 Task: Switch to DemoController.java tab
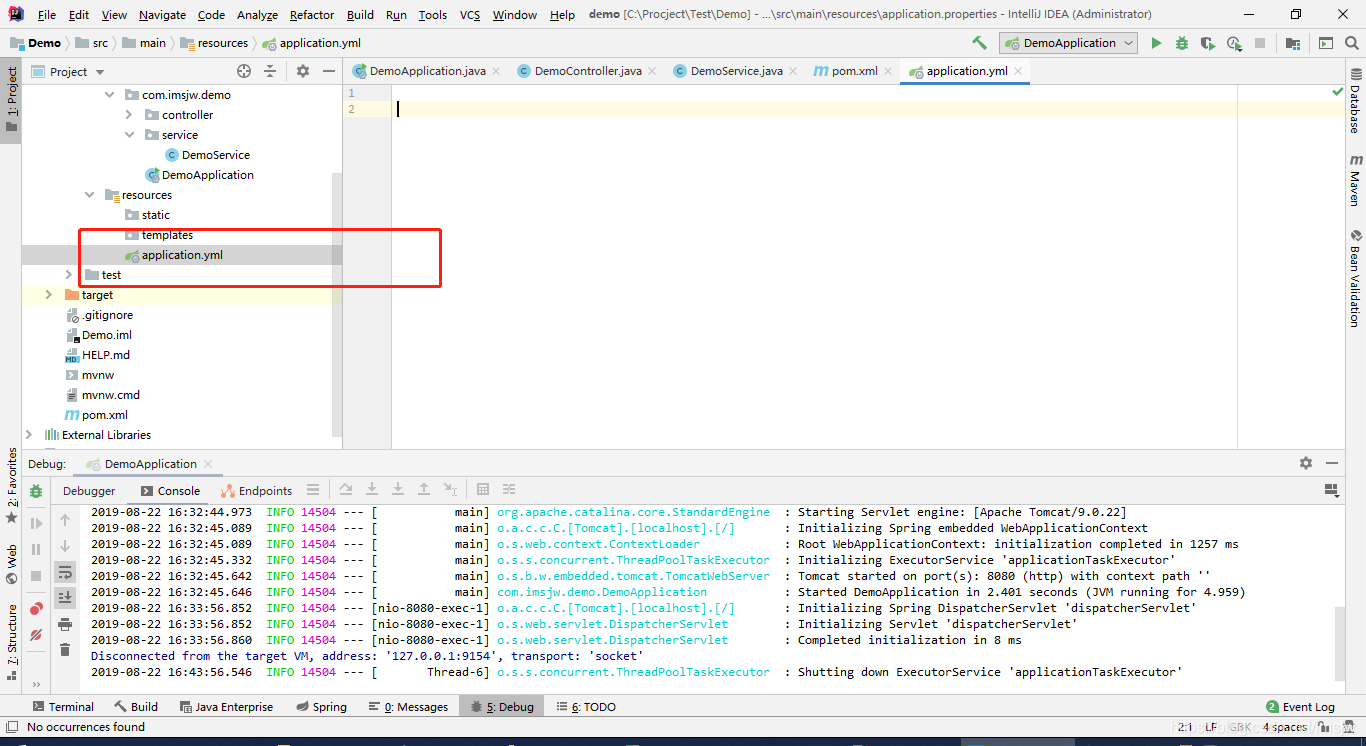588,71
